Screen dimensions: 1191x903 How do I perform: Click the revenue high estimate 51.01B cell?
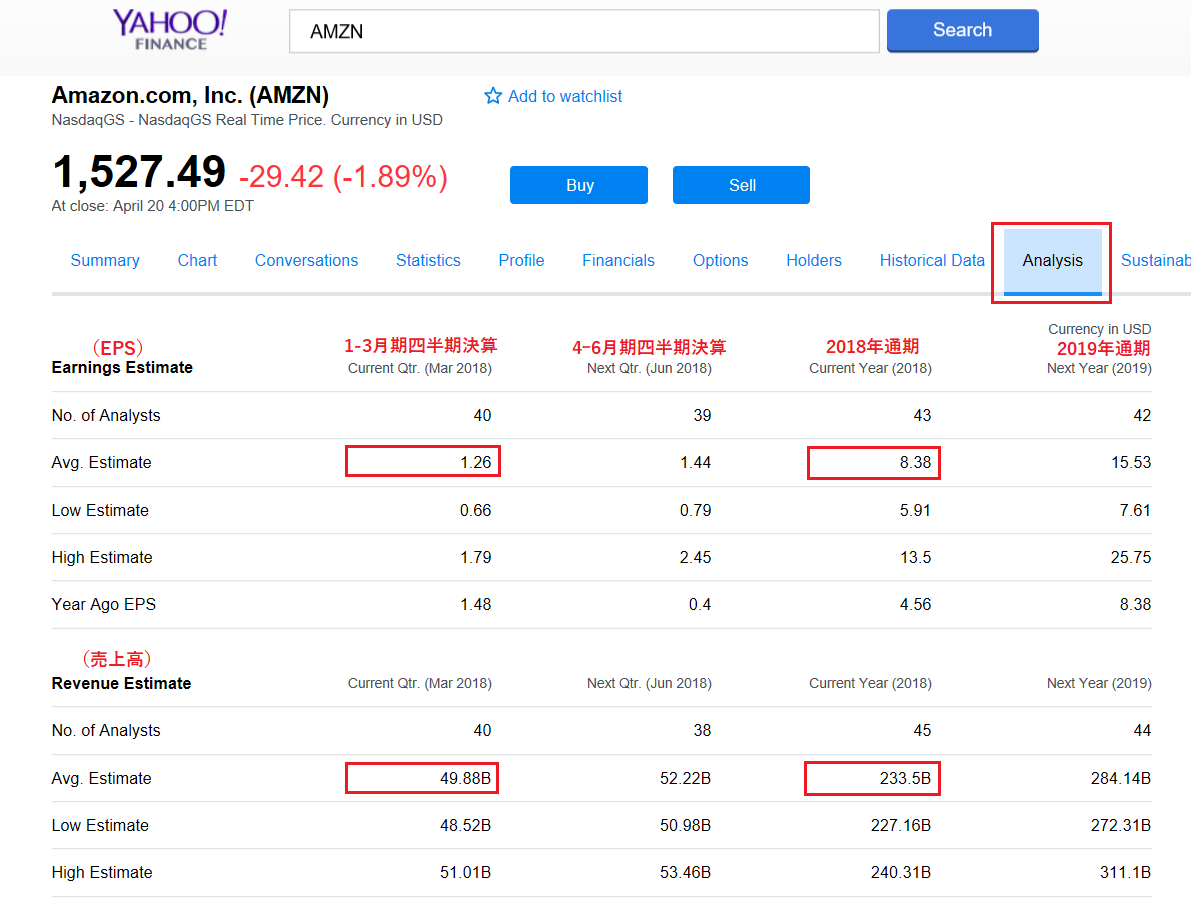(x=466, y=873)
